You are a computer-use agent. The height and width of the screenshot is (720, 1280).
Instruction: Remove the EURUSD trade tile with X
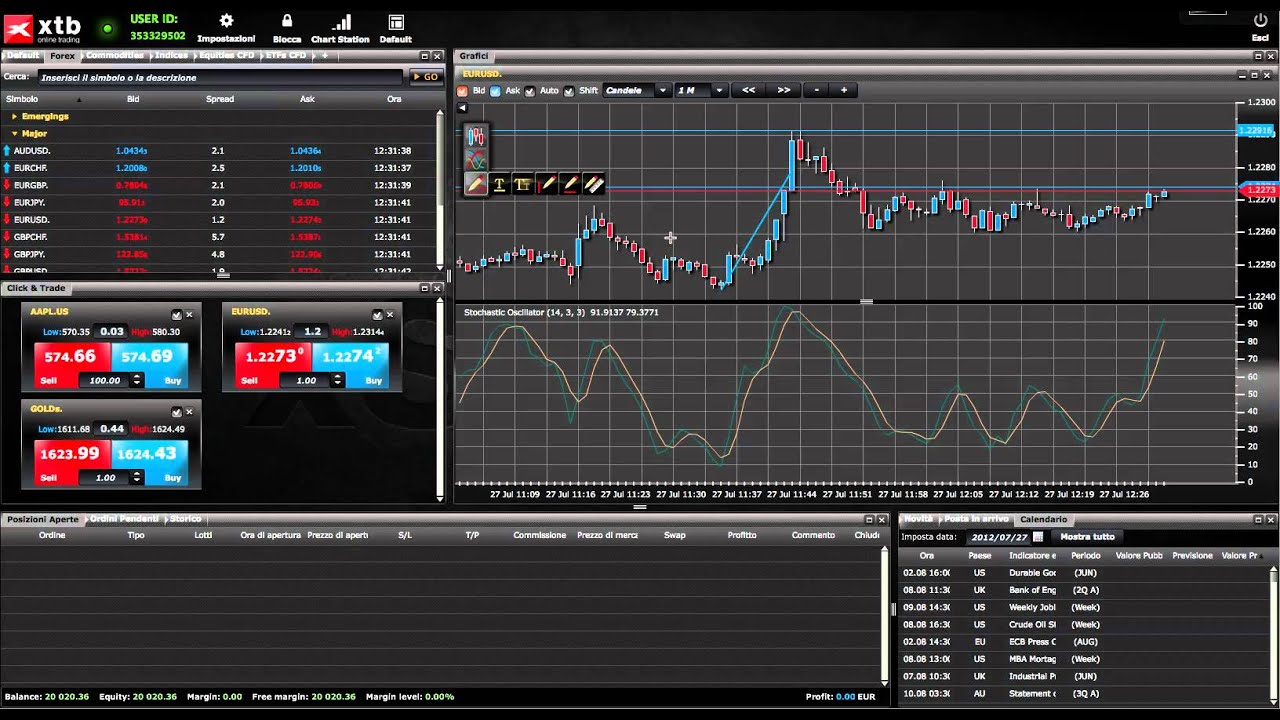[x=391, y=314]
